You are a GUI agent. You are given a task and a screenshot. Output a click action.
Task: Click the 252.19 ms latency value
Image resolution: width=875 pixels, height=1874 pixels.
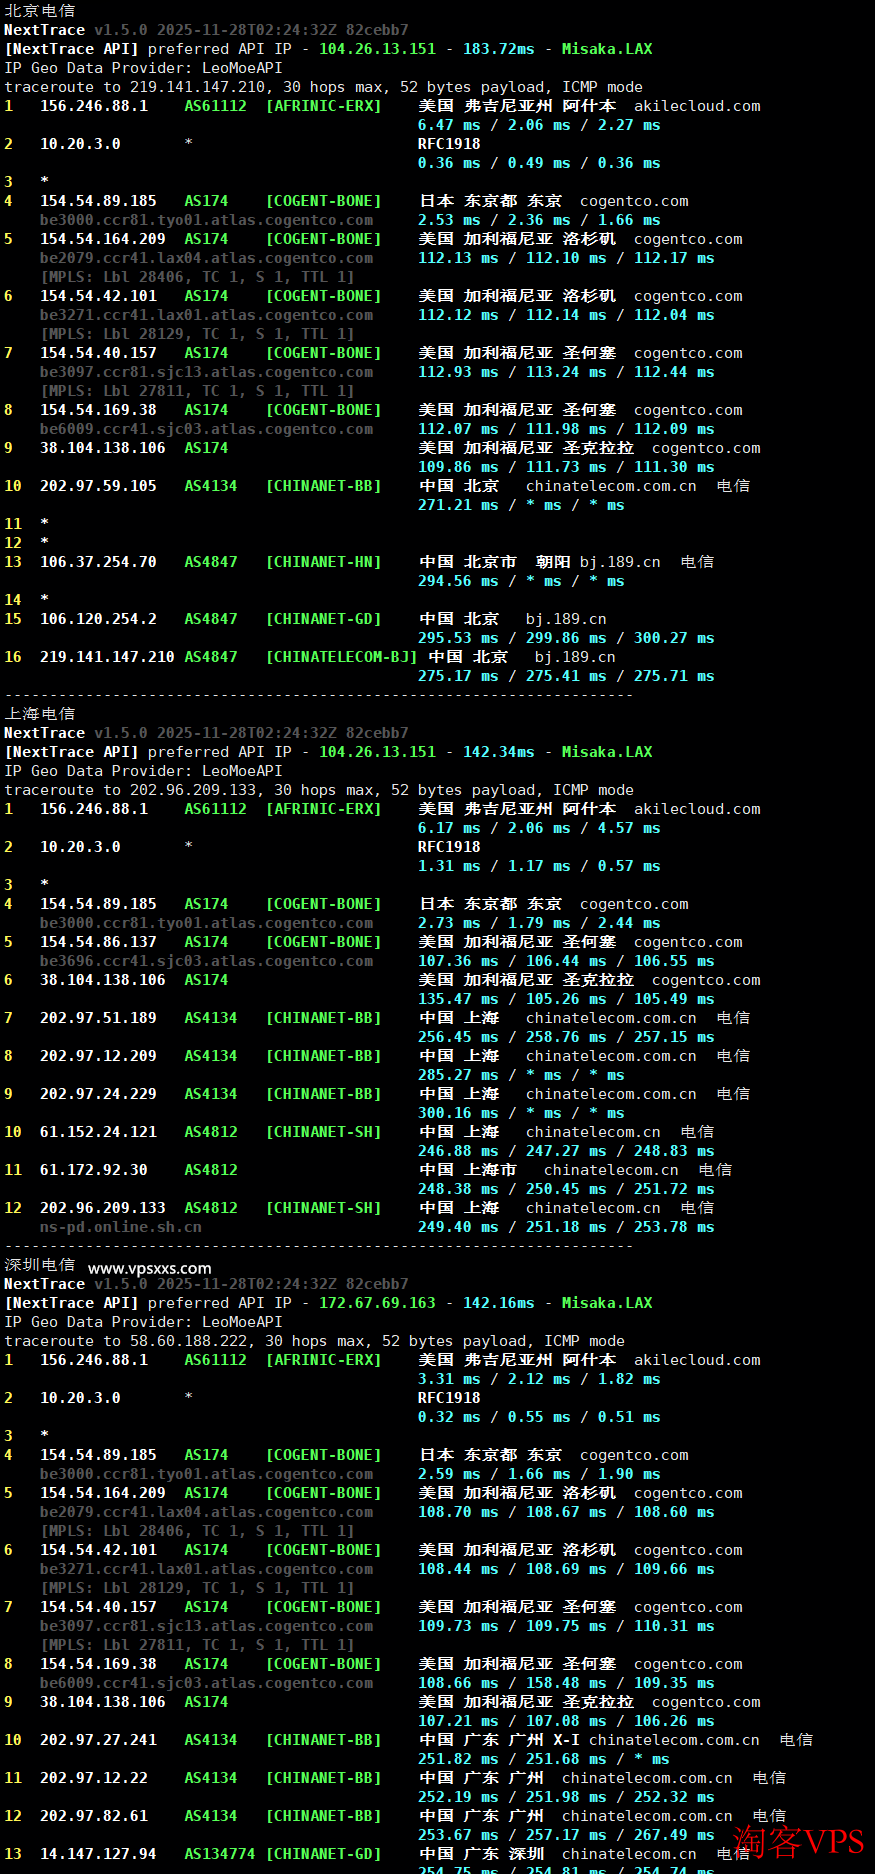point(458,1797)
